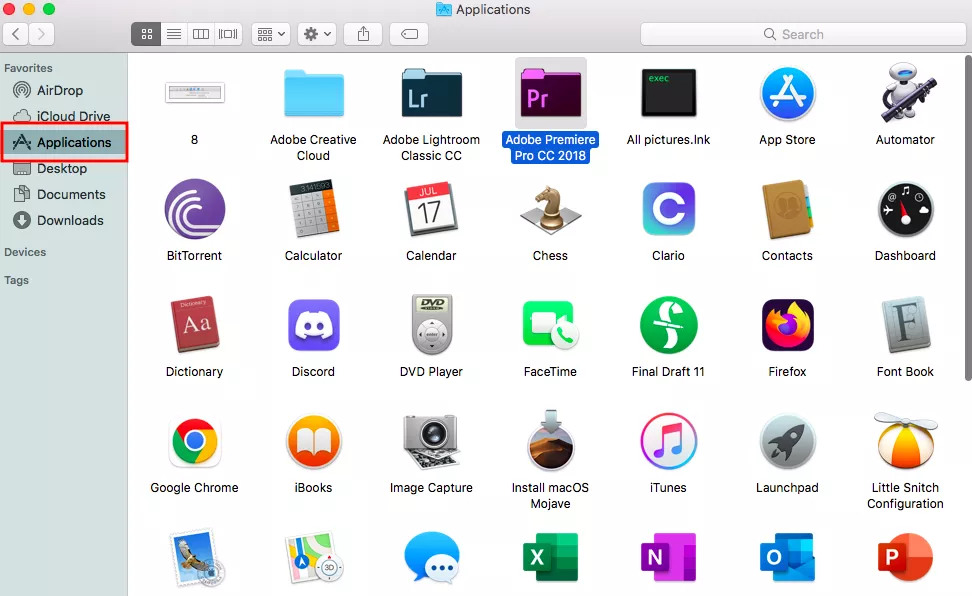This screenshot has width=972, height=596.
Task: Select Little Snitch Configuration icon
Action: point(906,441)
